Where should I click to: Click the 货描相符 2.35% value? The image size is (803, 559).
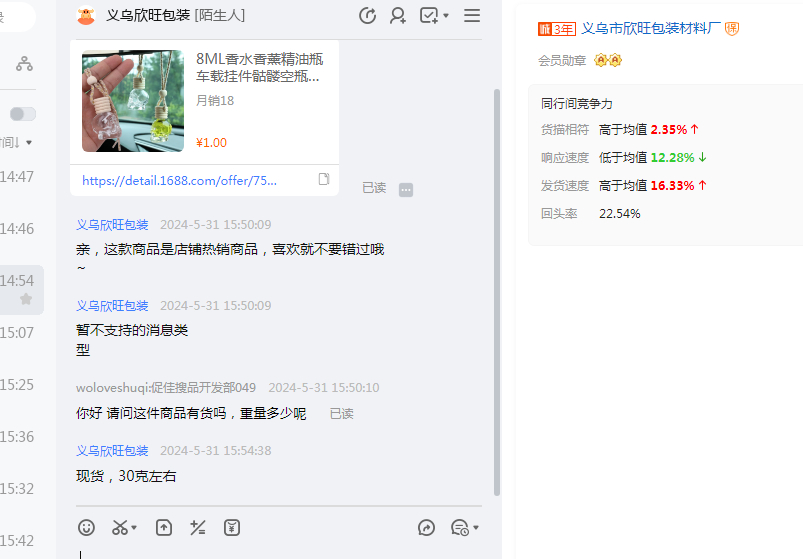[x=669, y=130]
